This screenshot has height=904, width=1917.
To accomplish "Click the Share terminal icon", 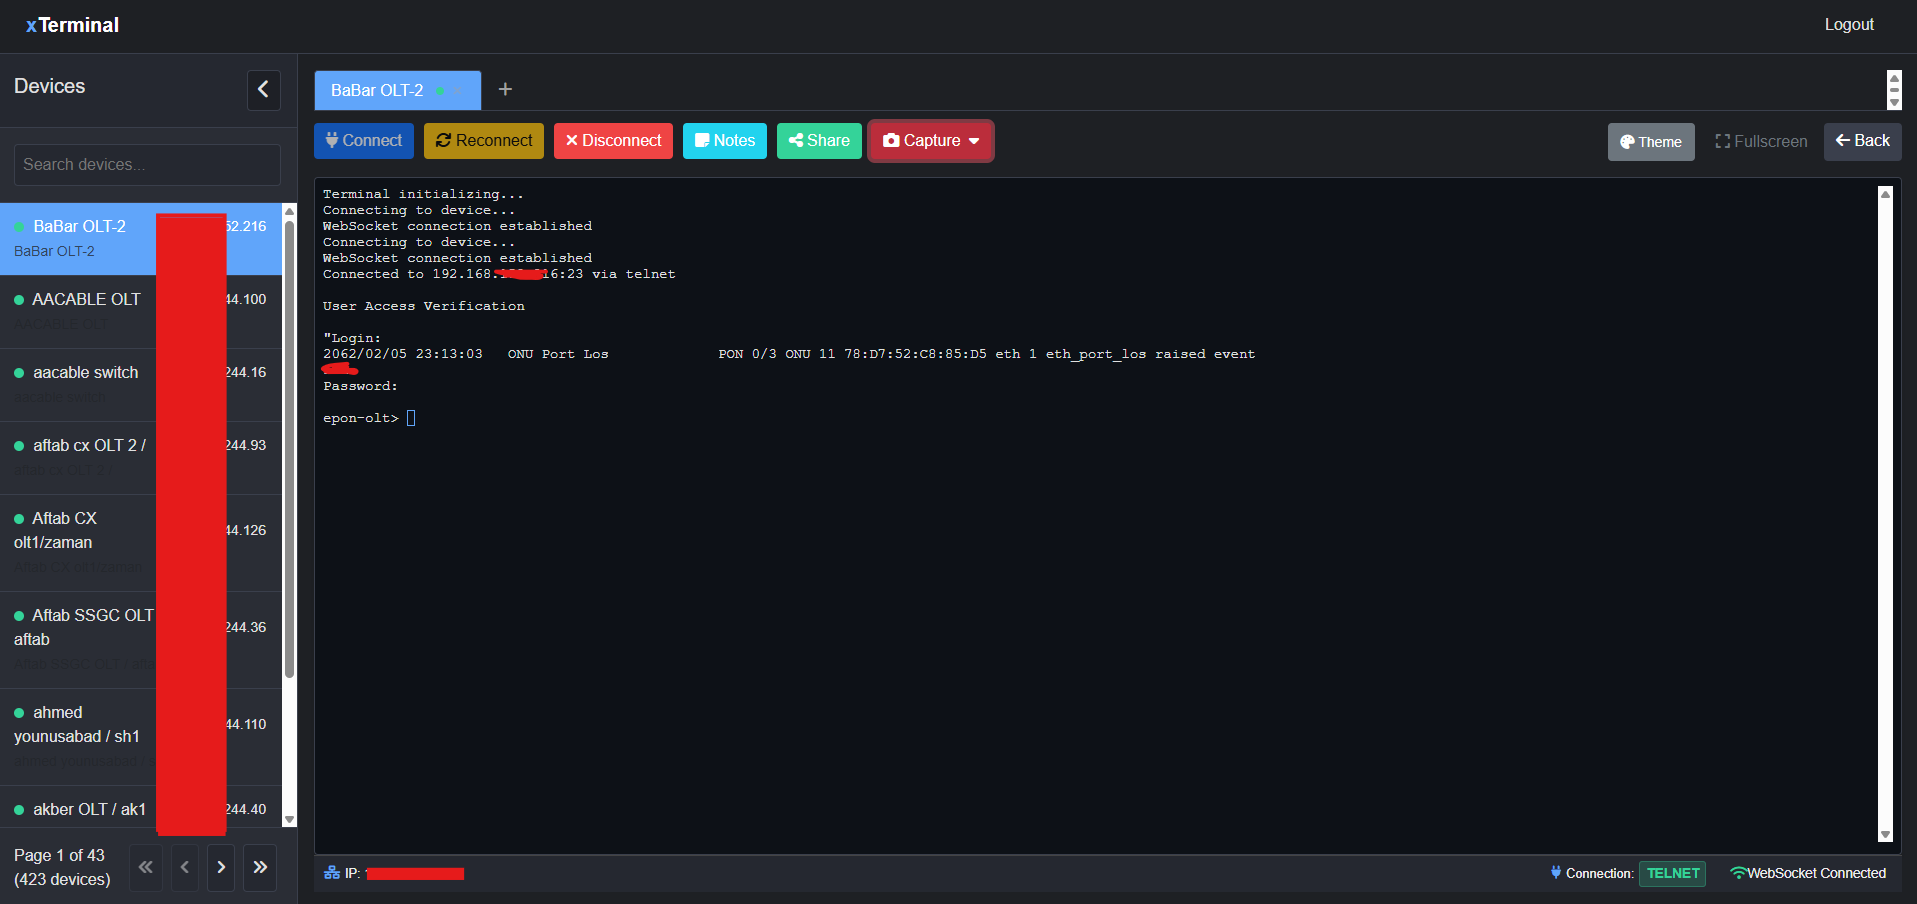I will point(797,140).
